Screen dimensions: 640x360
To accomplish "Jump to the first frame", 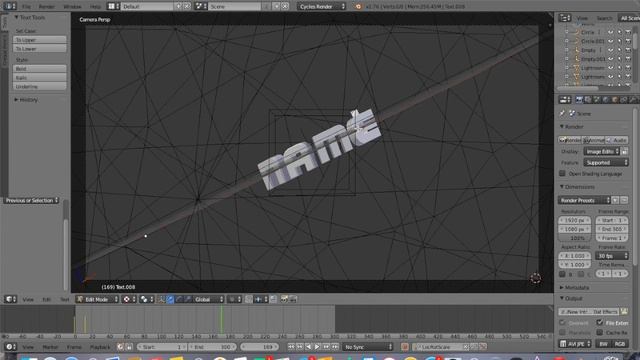I will pyautogui.click(x=291, y=347).
